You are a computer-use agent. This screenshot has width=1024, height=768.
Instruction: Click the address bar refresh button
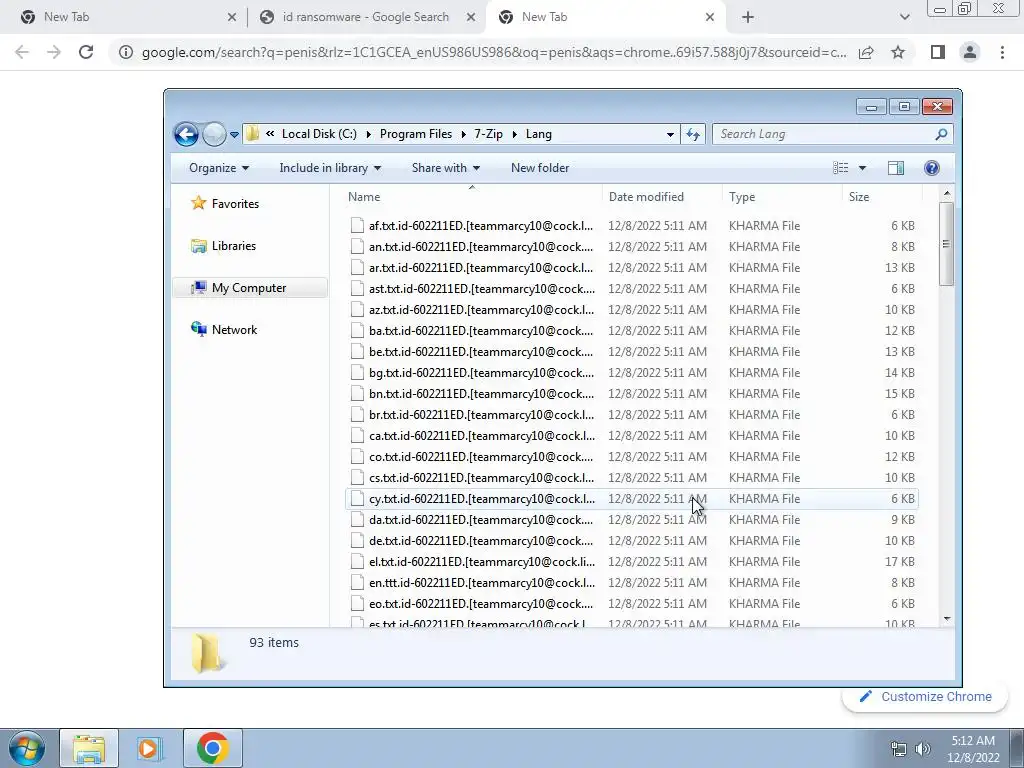pos(693,135)
